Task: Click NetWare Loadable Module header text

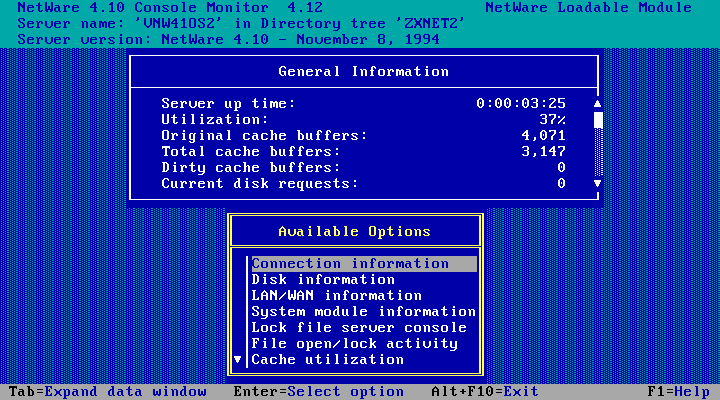Action: coord(588,8)
